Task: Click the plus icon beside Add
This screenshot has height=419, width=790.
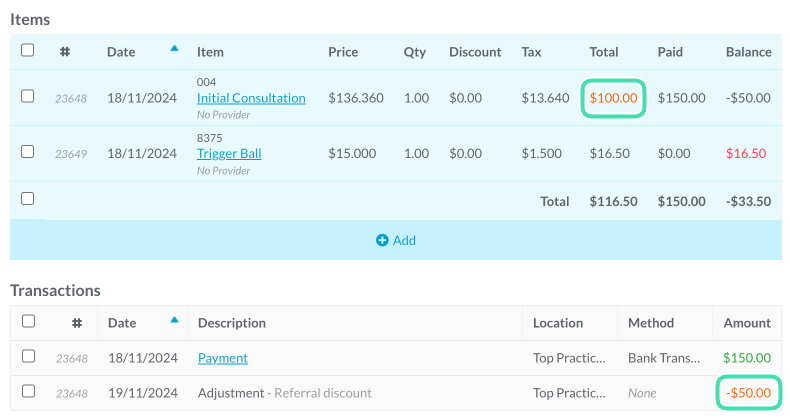Action: point(382,240)
